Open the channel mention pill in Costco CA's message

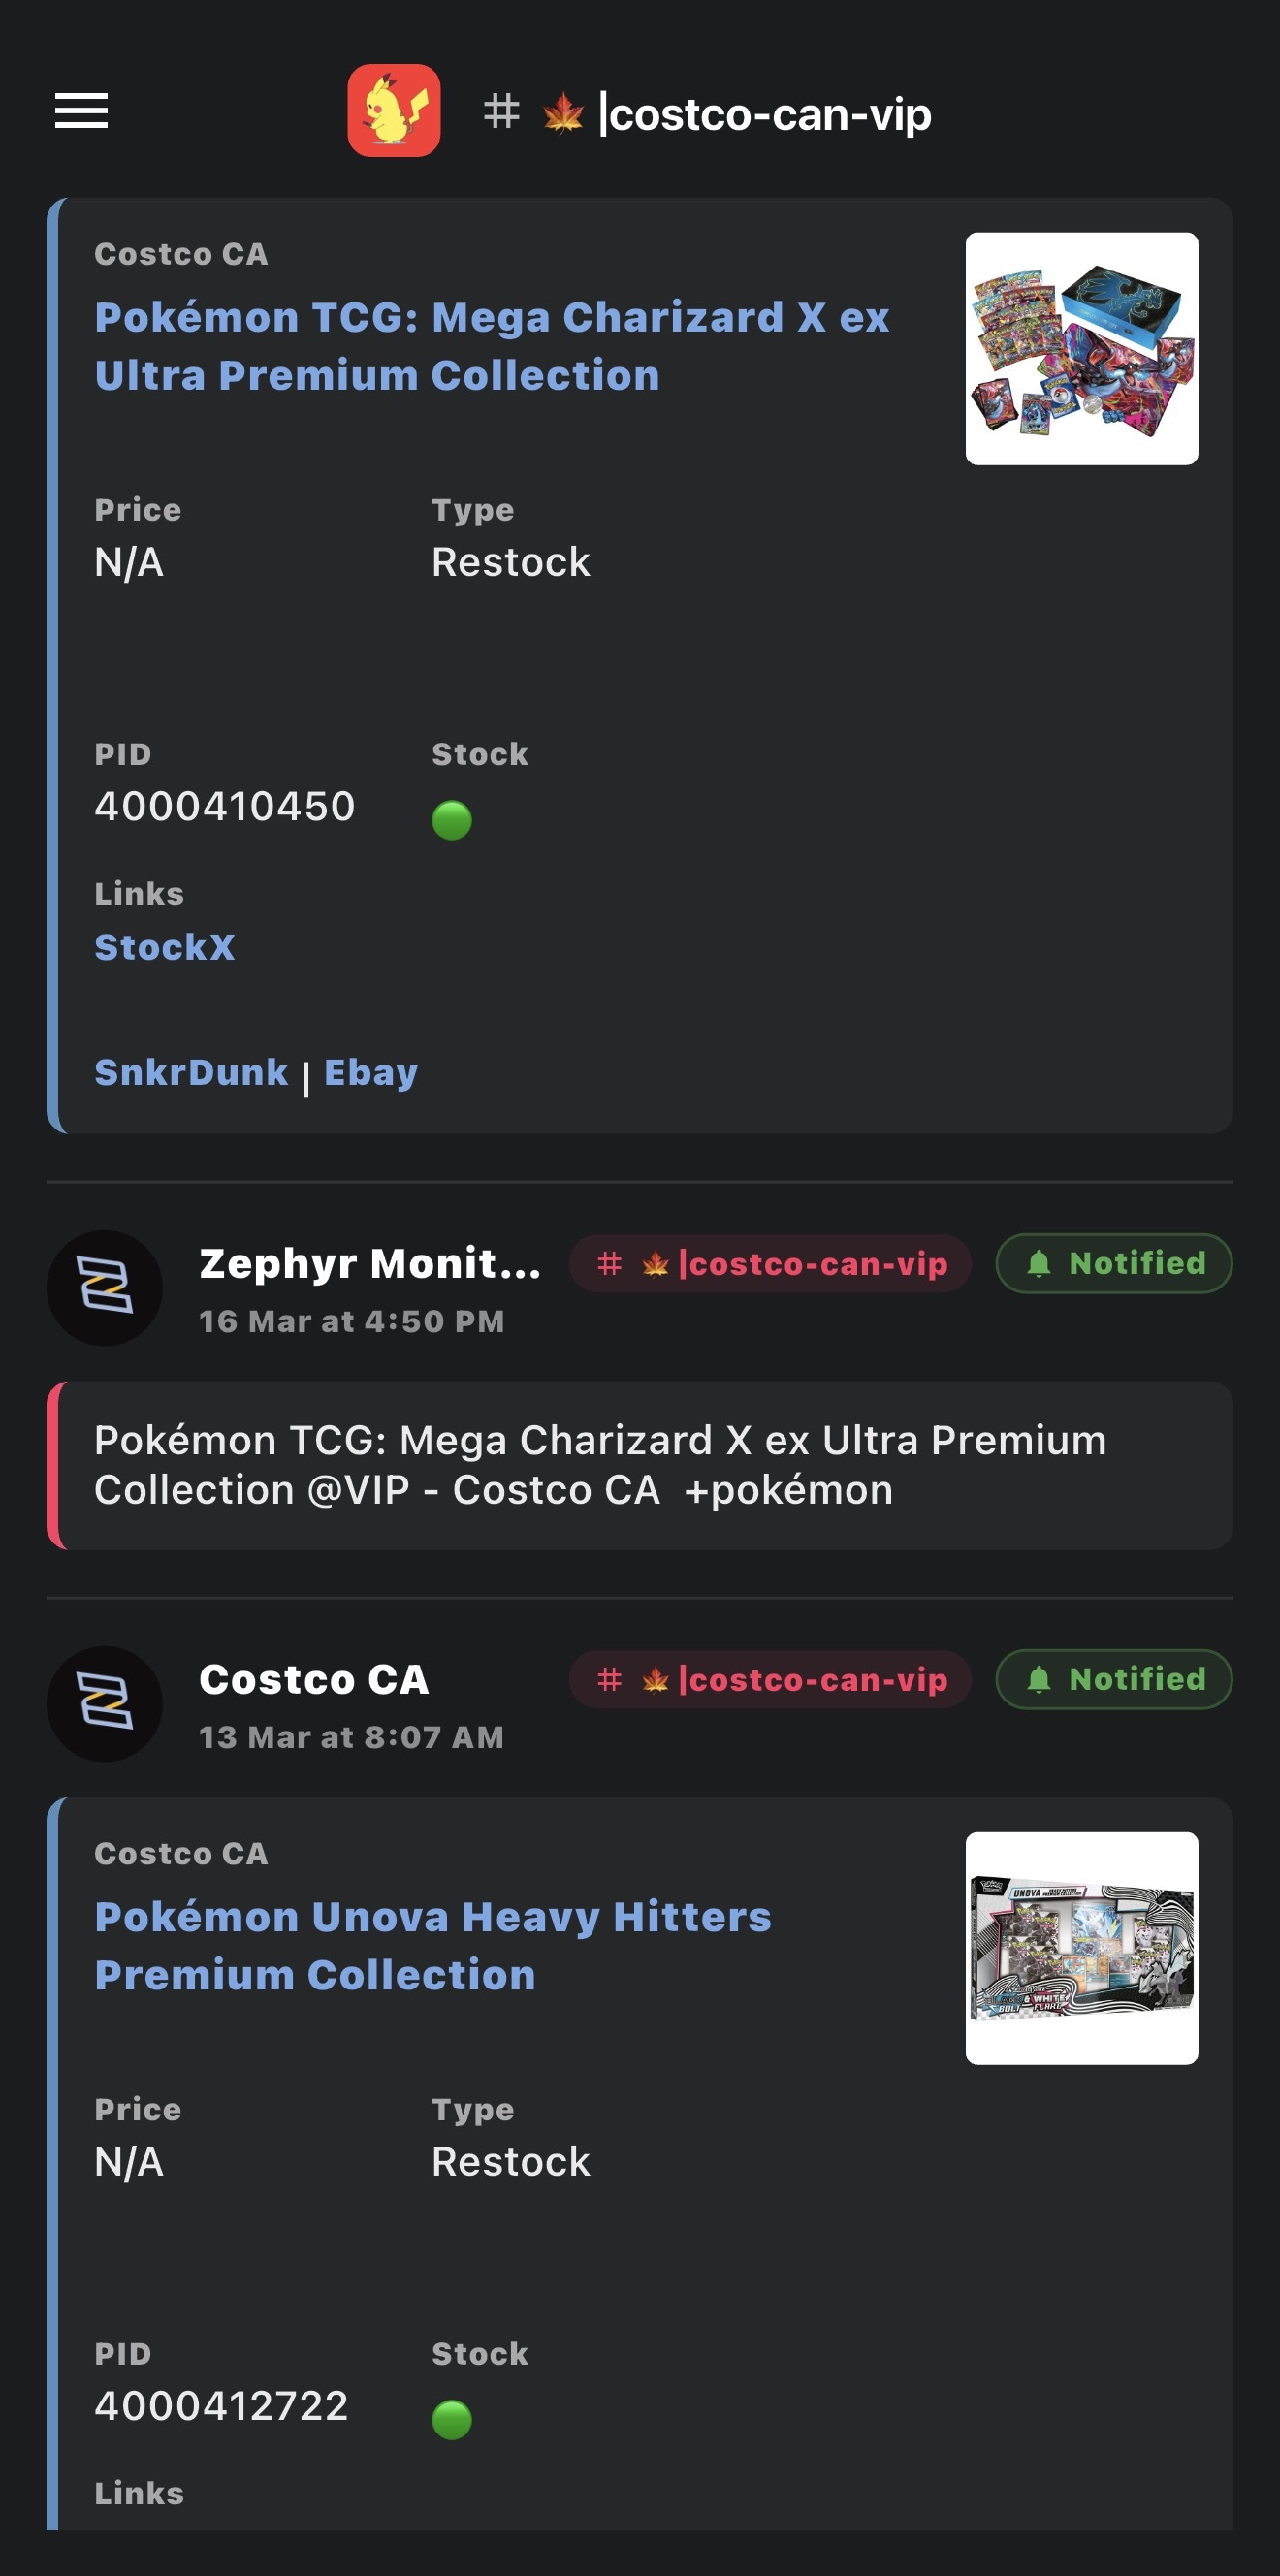click(770, 1679)
